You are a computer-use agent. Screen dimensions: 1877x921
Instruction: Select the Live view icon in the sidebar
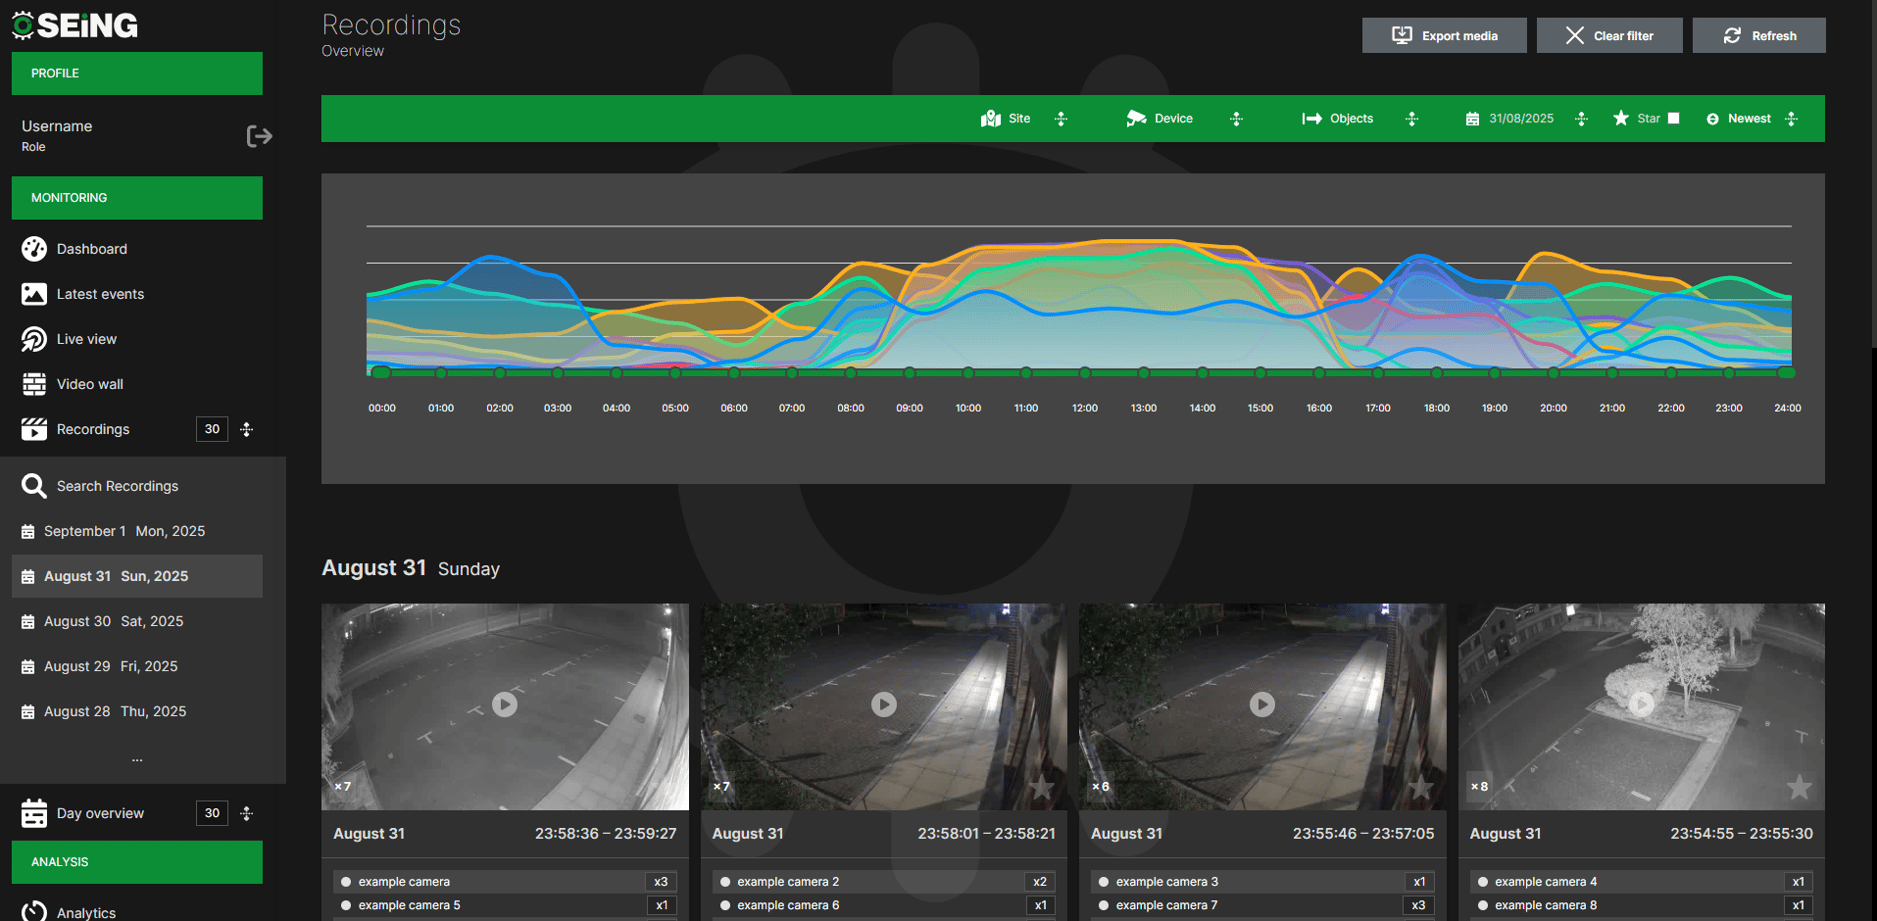pyautogui.click(x=33, y=339)
